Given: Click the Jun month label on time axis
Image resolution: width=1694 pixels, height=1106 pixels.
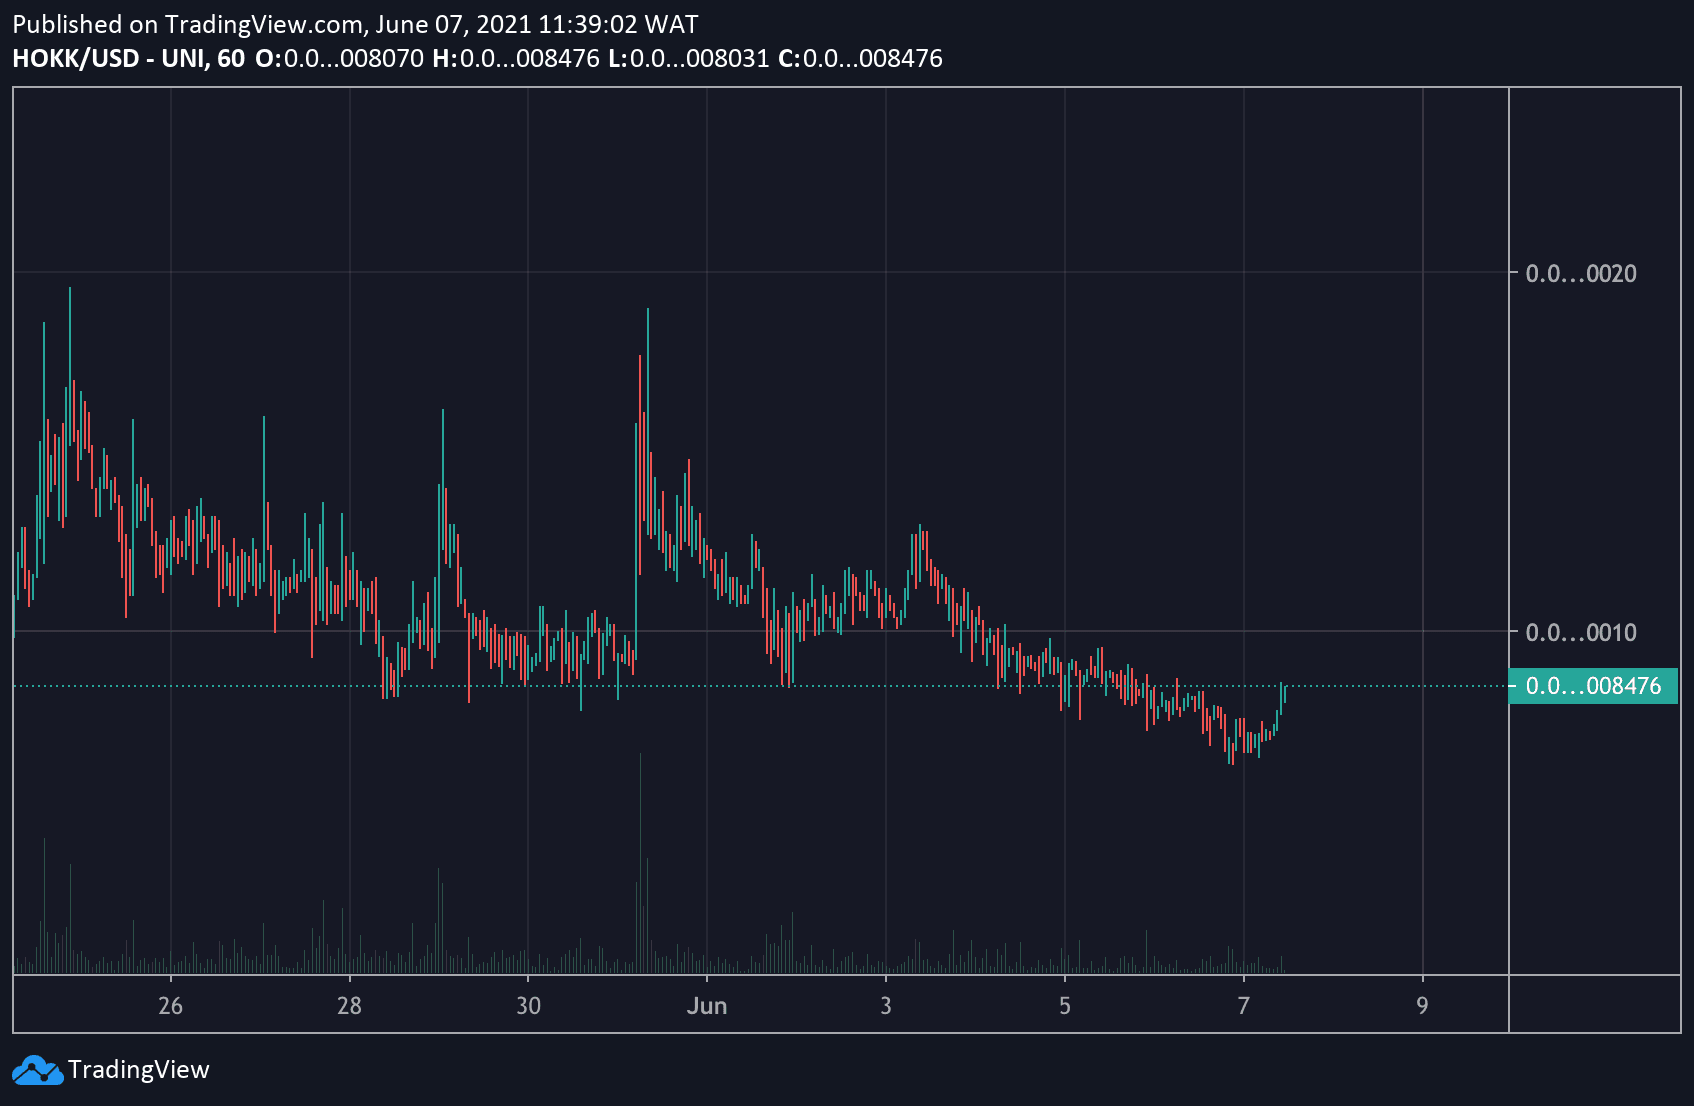Looking at the screenshot, I should coord(706,1006).
